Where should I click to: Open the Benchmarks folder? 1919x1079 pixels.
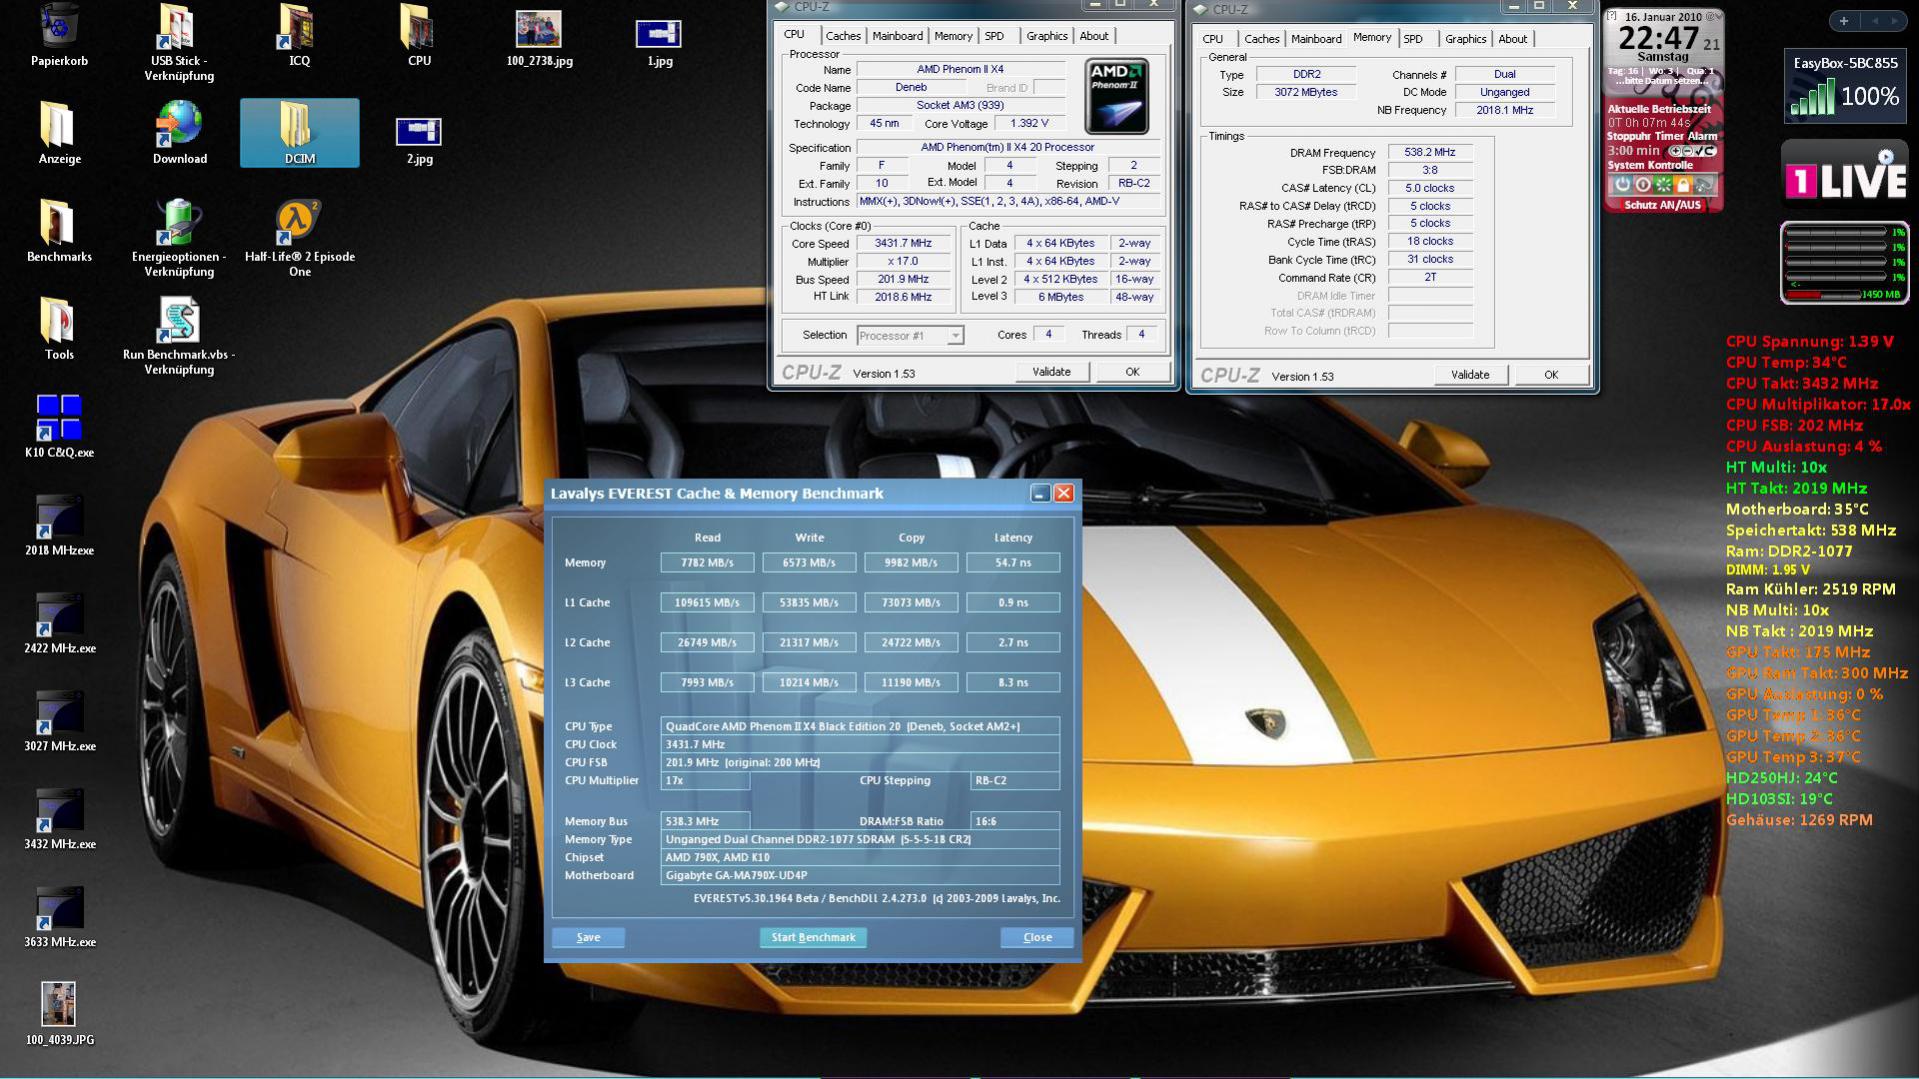click(59, 231)
